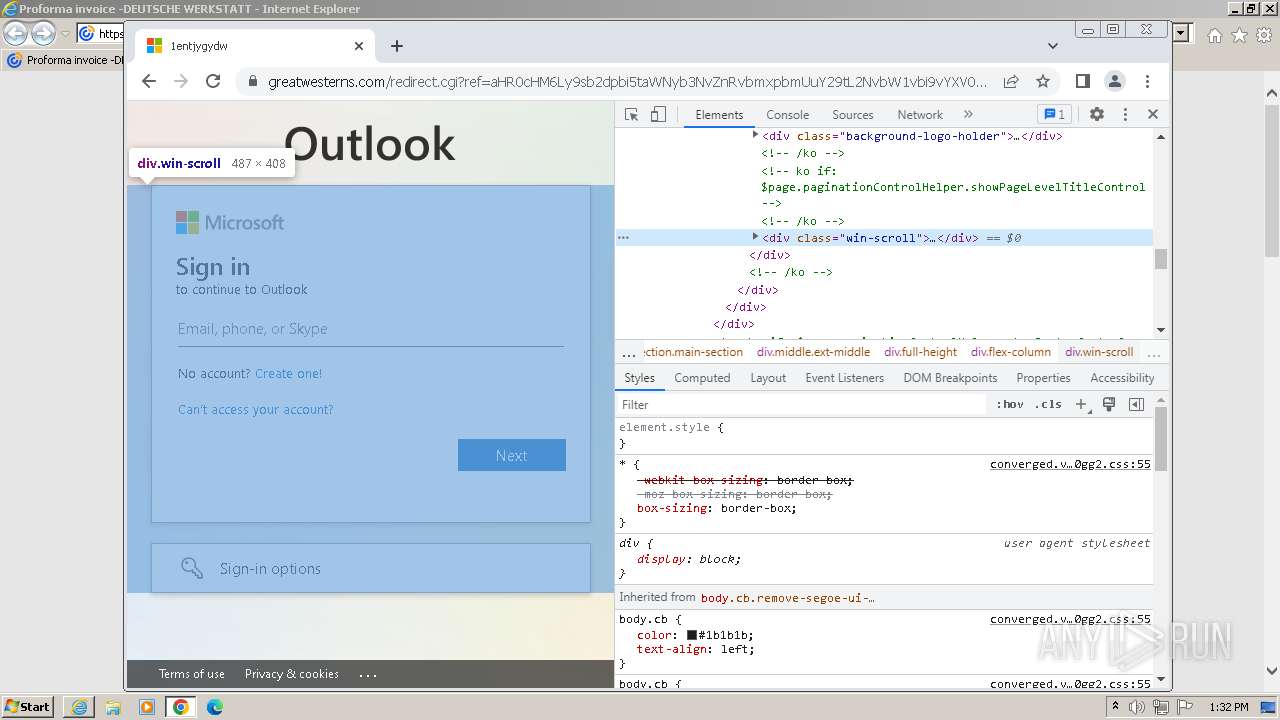This screenshot has width=1280, height=720.
Task: Close the DevTools panel
Action: (1153, 114)
